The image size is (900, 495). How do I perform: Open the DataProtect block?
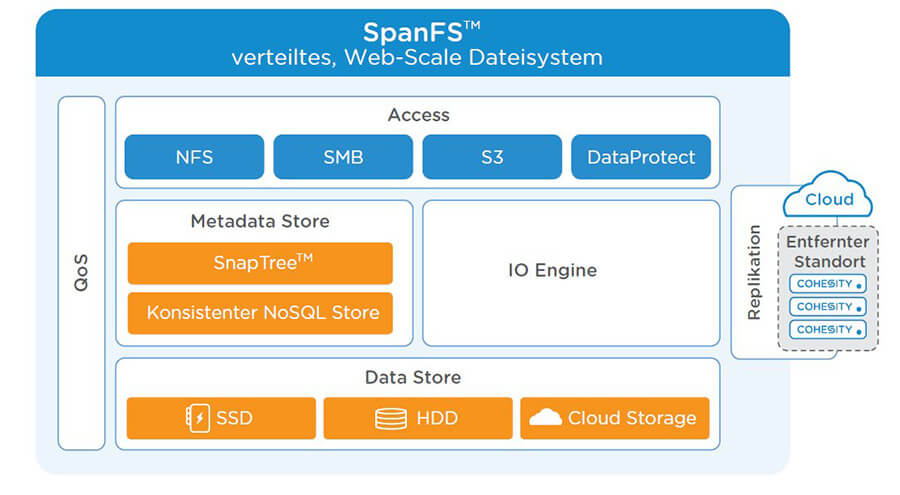[x=641, y=157]
